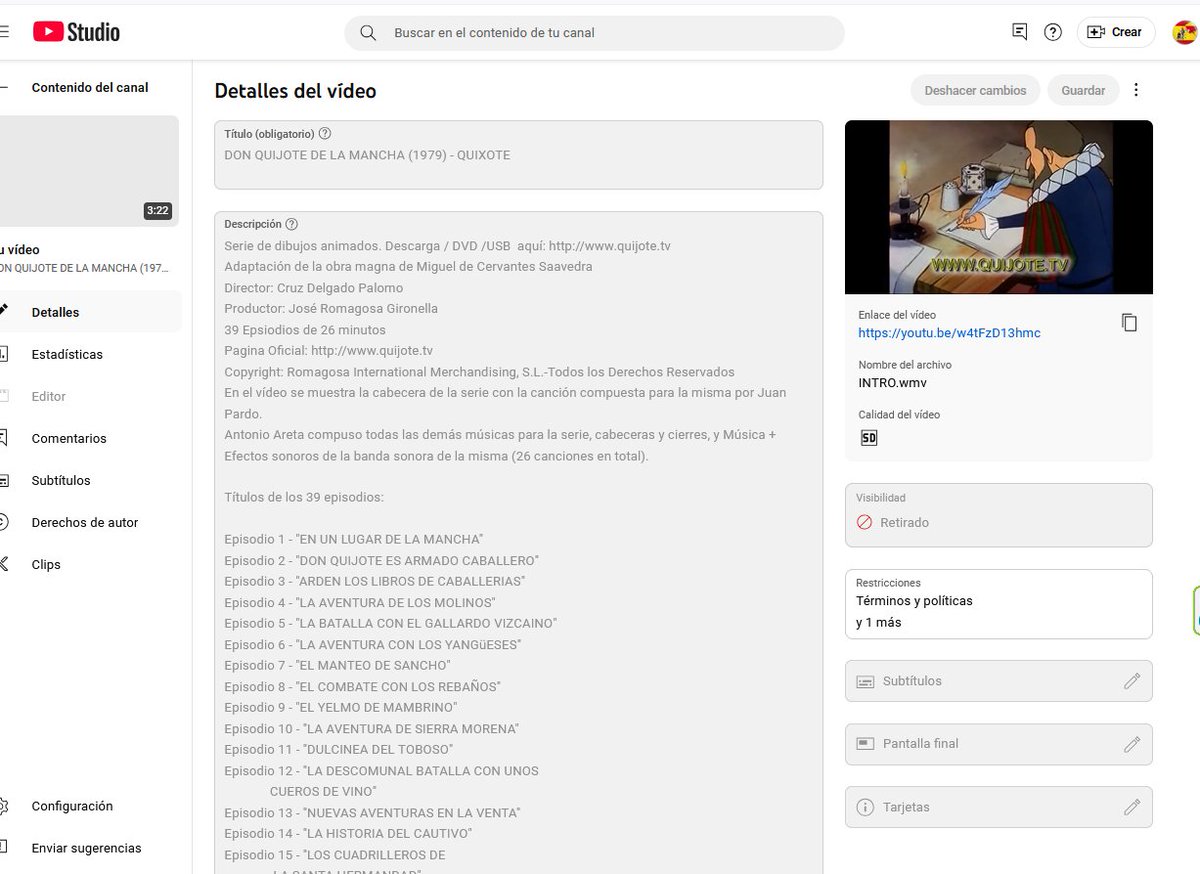Screen dimensions: 1200x874
Task: Click line 'Títulos de los 39 episodios:'
Action: pyautogui.click(x=304, y=498)
